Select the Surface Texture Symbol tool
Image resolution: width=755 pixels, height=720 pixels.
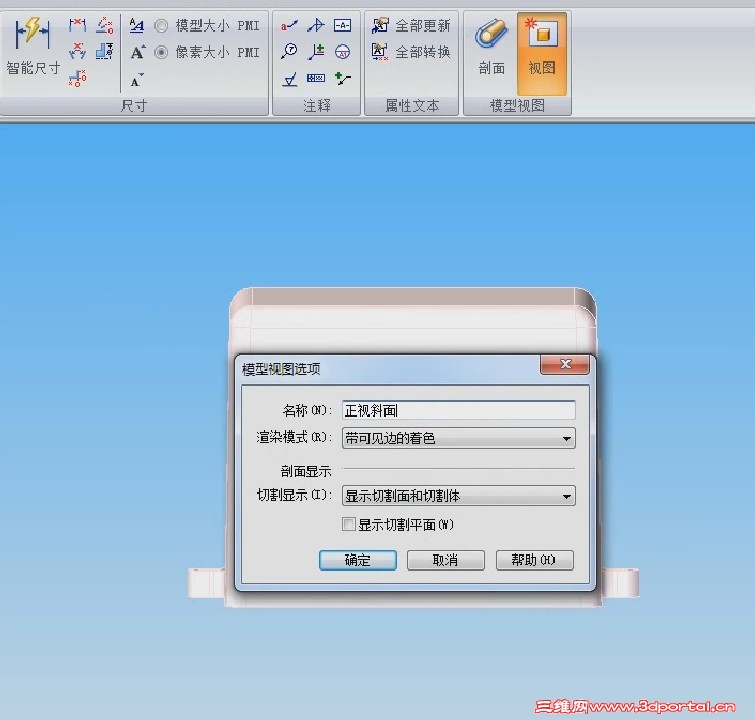point(289,79)
